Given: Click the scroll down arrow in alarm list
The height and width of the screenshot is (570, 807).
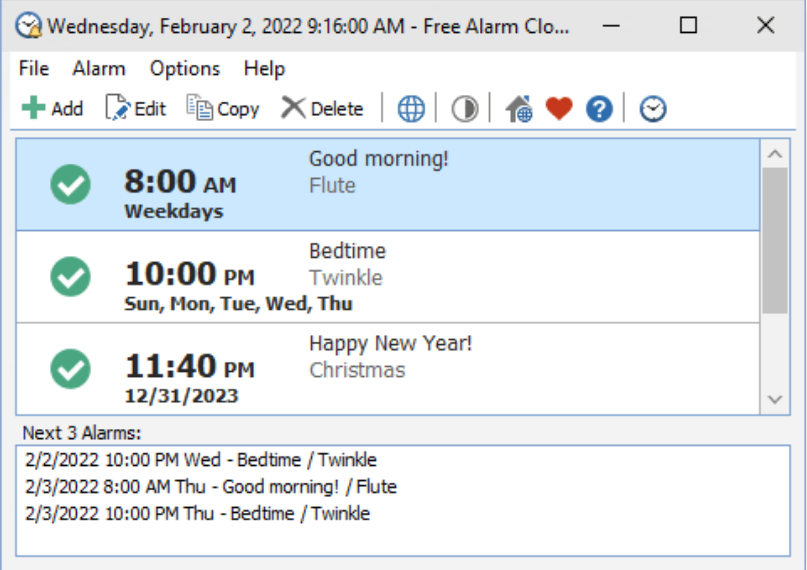Looking at the screenshot, I should coord(775,399).
